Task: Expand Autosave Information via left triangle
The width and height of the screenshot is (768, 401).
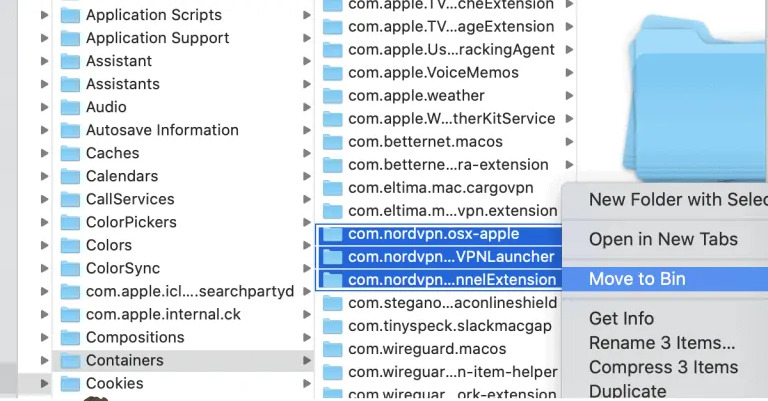Action: coord(45,130)
